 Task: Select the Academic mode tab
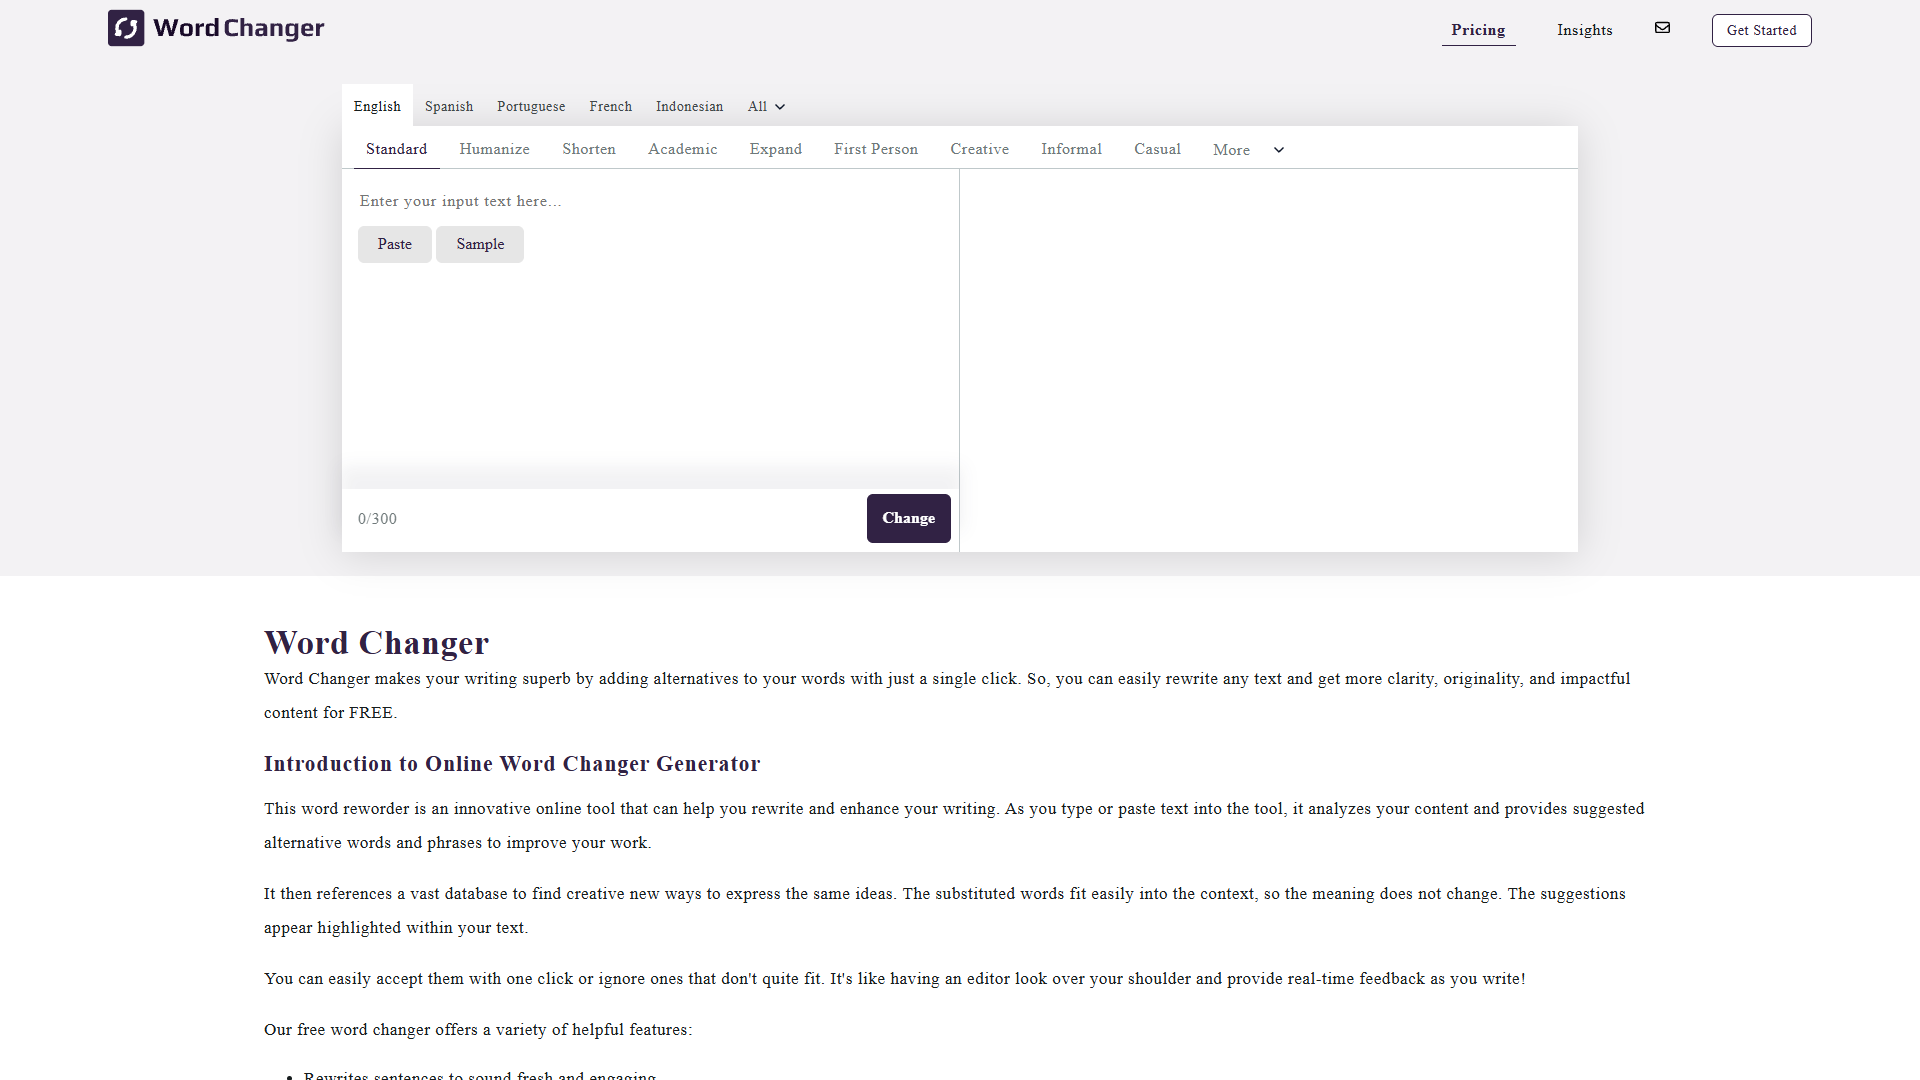pyautogui.click(x=682, y=149)
